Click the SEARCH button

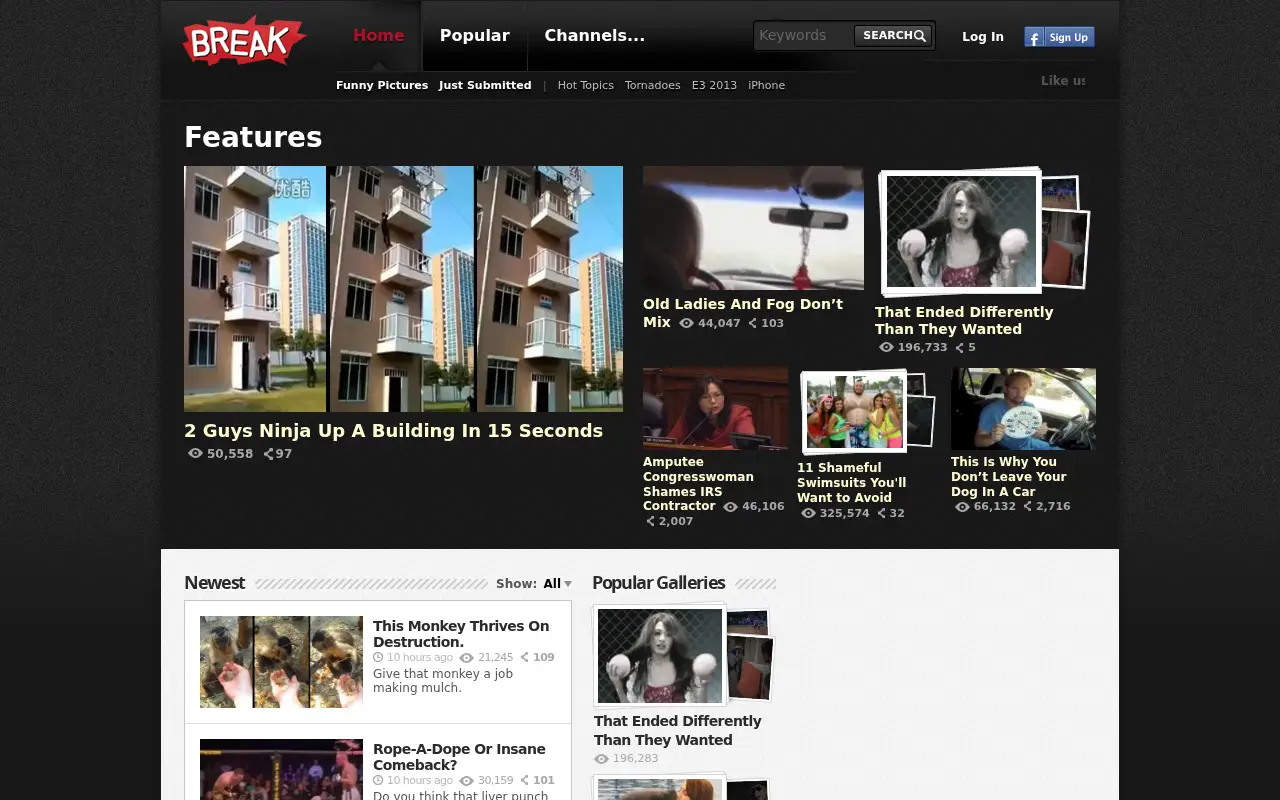893,36
